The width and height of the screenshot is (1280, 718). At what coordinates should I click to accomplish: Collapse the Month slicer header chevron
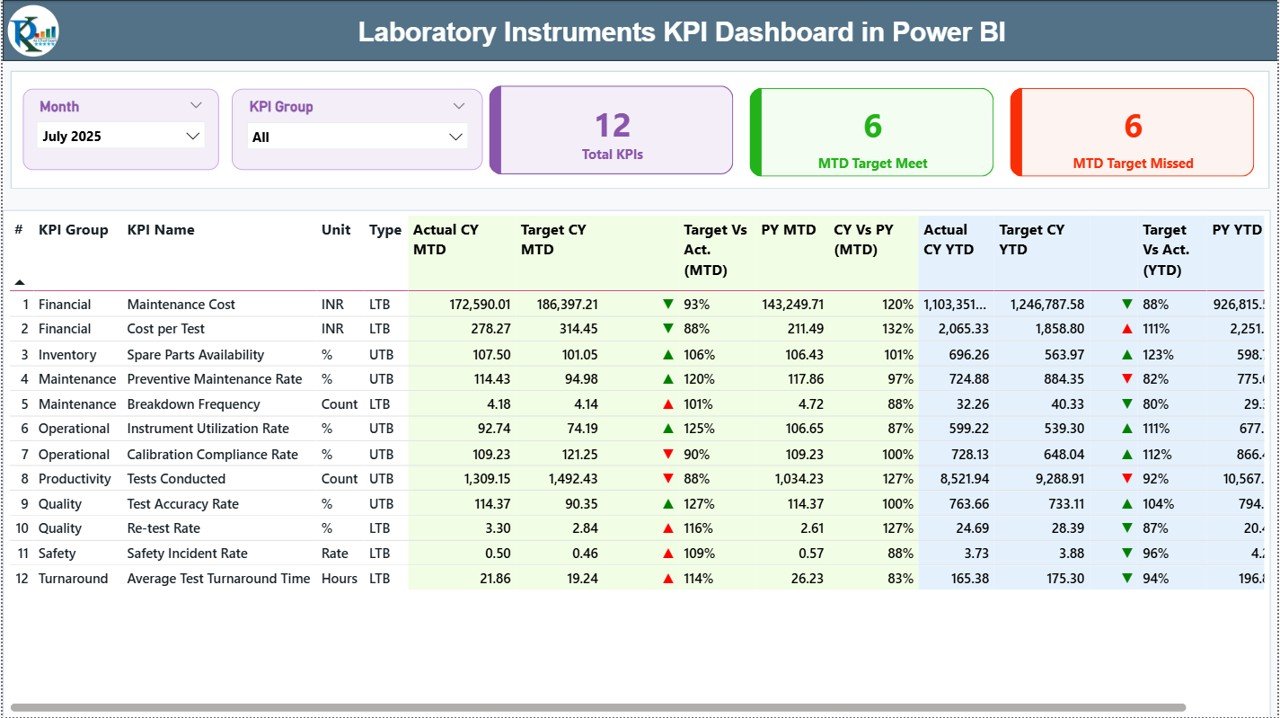tap(198, 105)
